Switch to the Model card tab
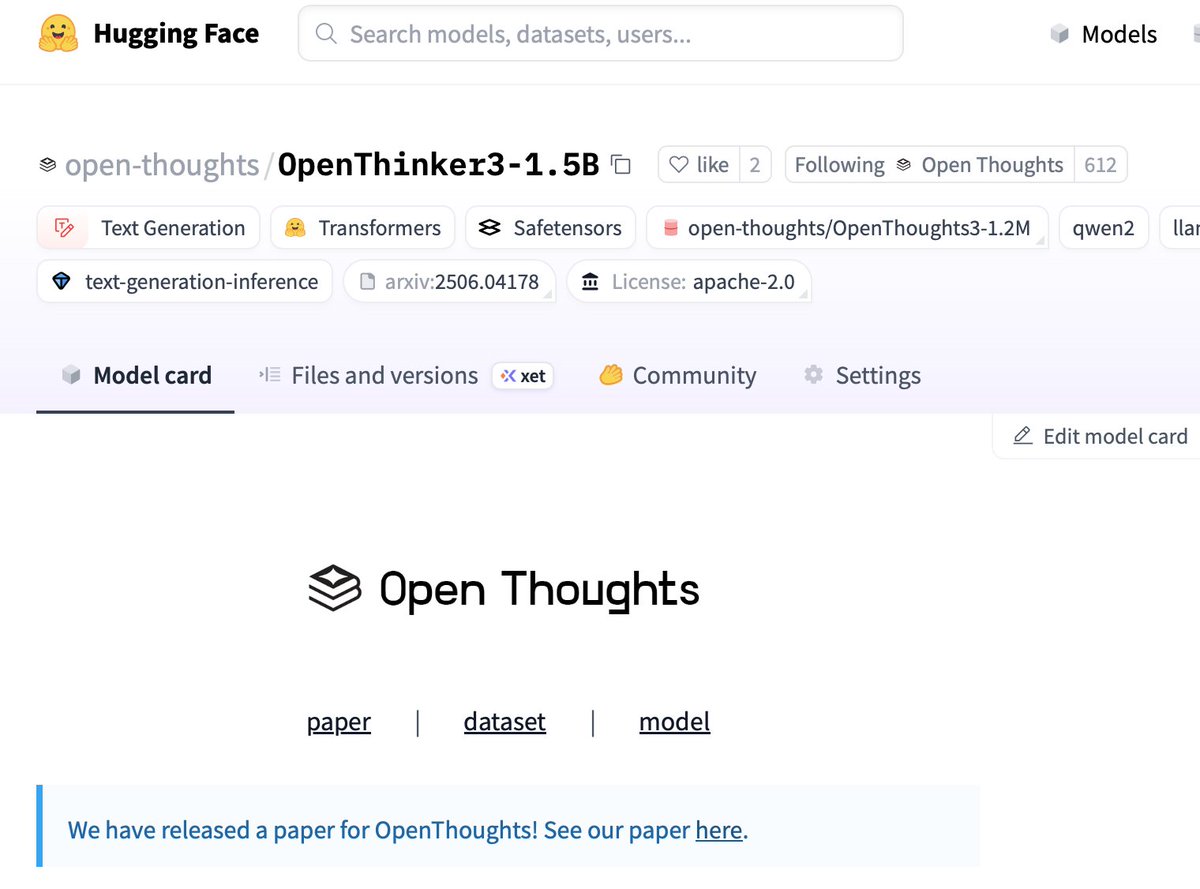Screen dimensions: 1200x889 (136, 375)
